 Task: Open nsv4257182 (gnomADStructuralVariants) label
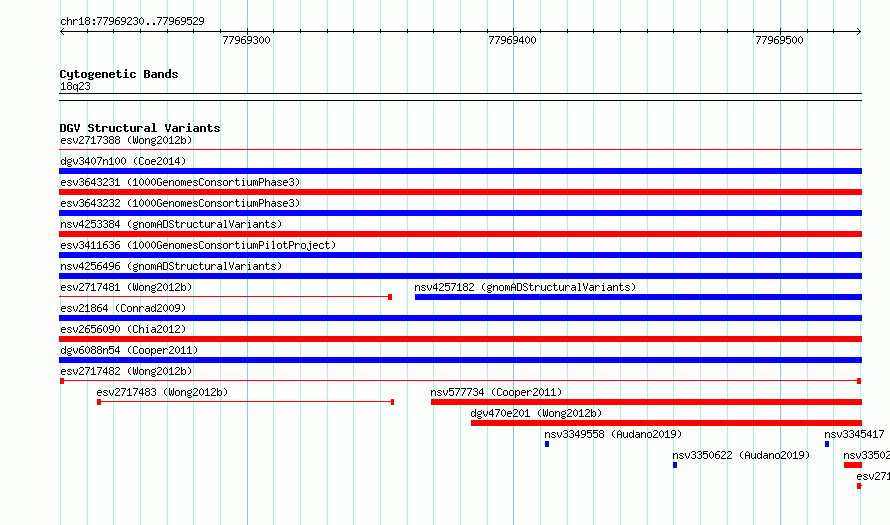coord(525,287)
